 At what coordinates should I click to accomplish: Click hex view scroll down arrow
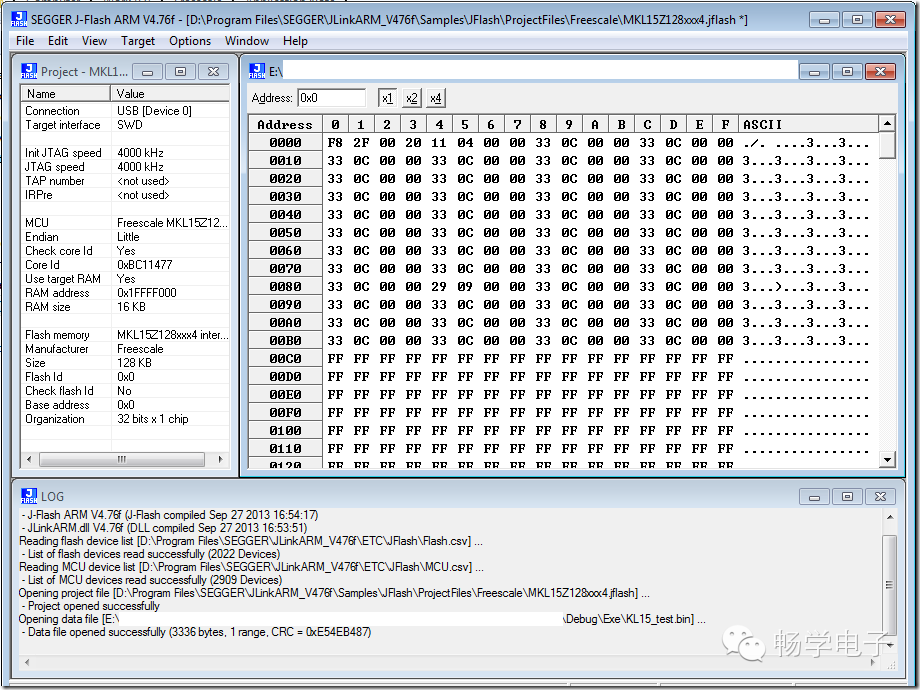[887, 460]
